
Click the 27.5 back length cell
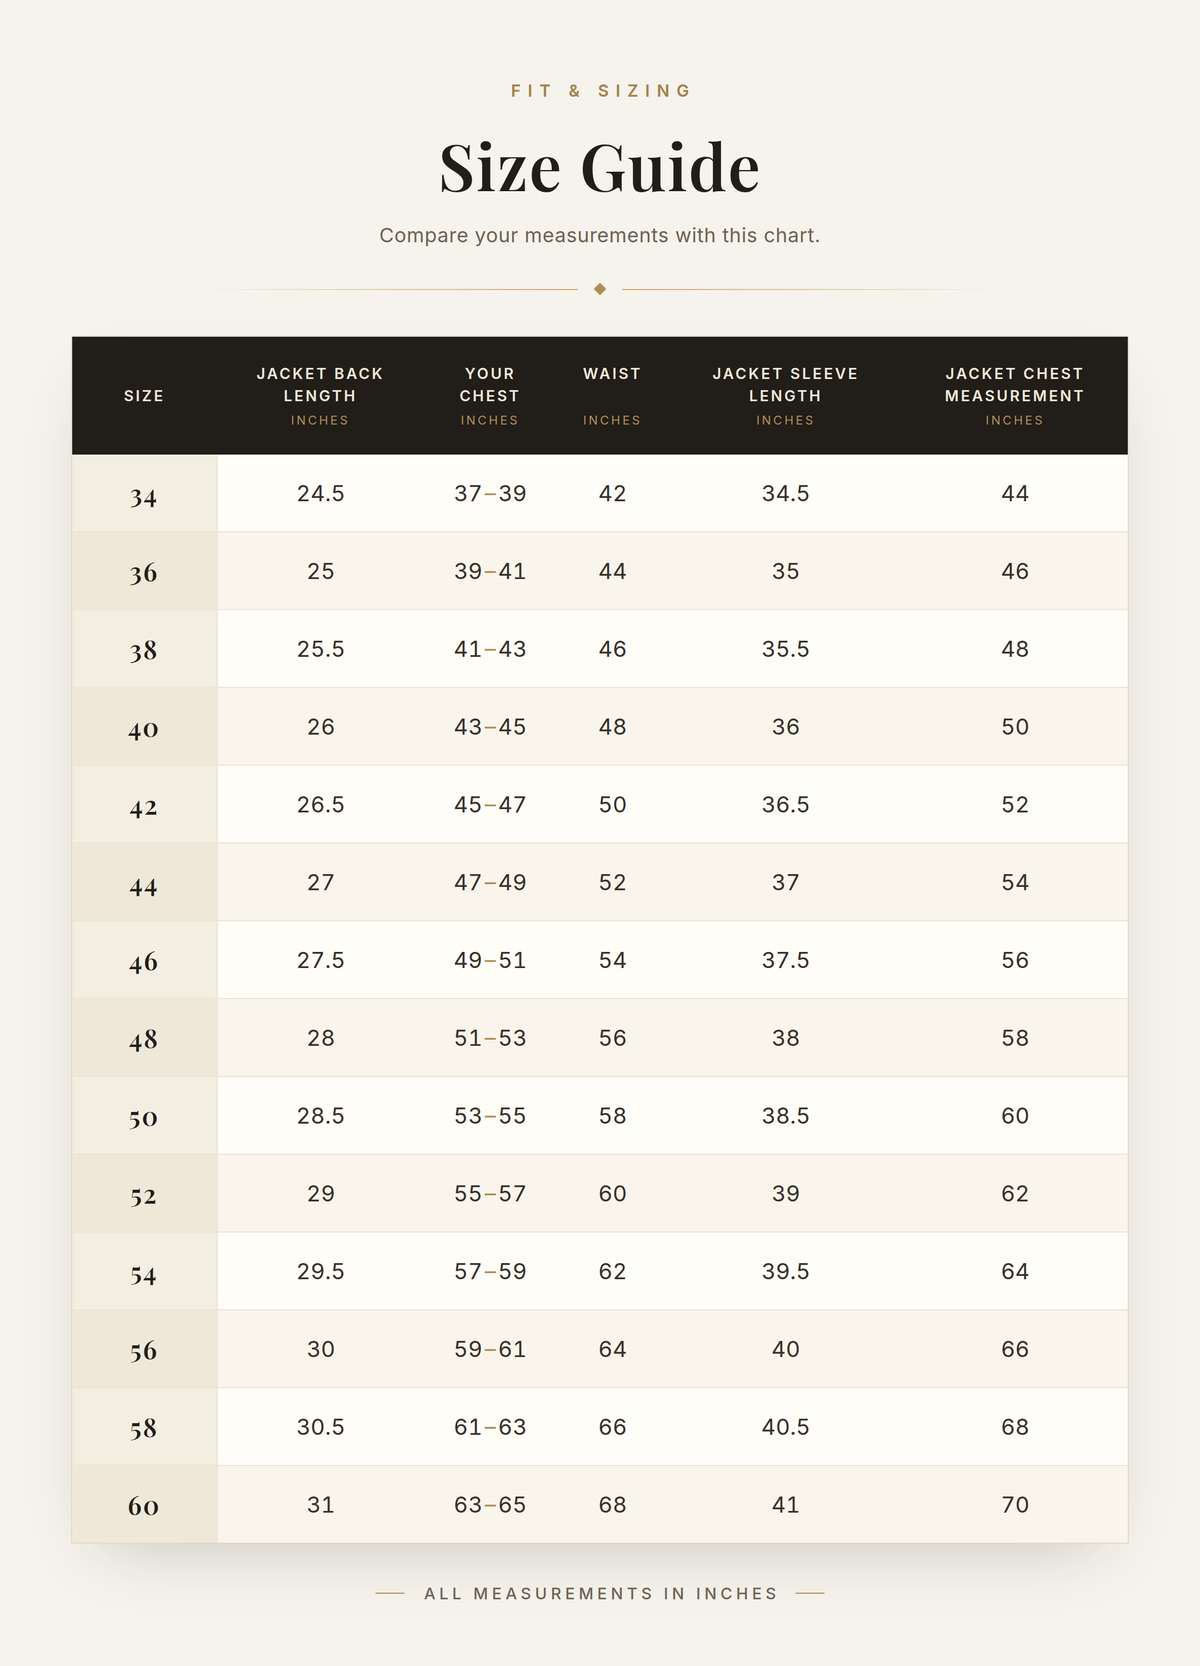click(320, 960)
